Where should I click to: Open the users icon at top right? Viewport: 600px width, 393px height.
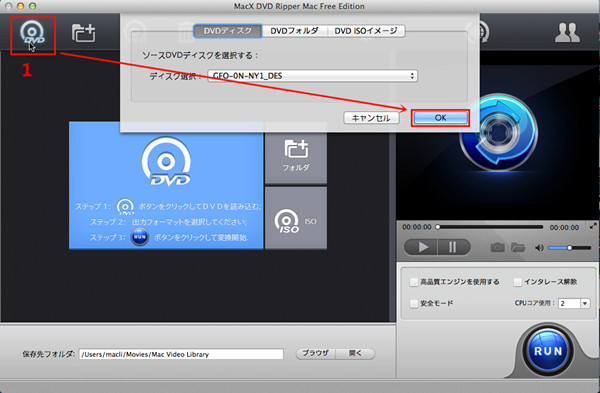point(567,33)
